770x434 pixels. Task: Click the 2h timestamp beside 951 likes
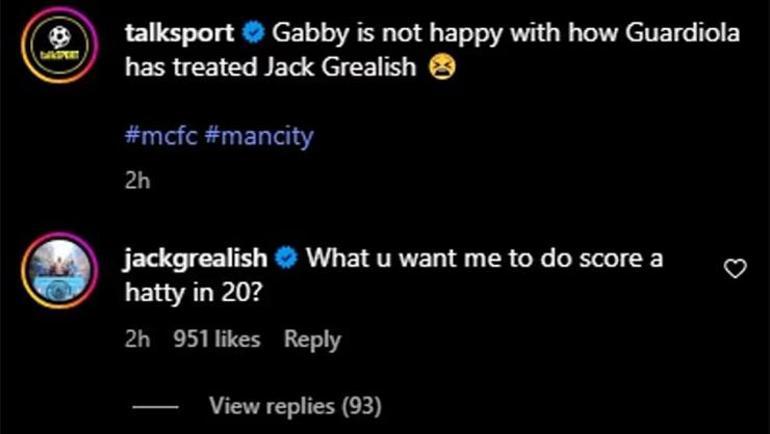(x=137, y=340)
